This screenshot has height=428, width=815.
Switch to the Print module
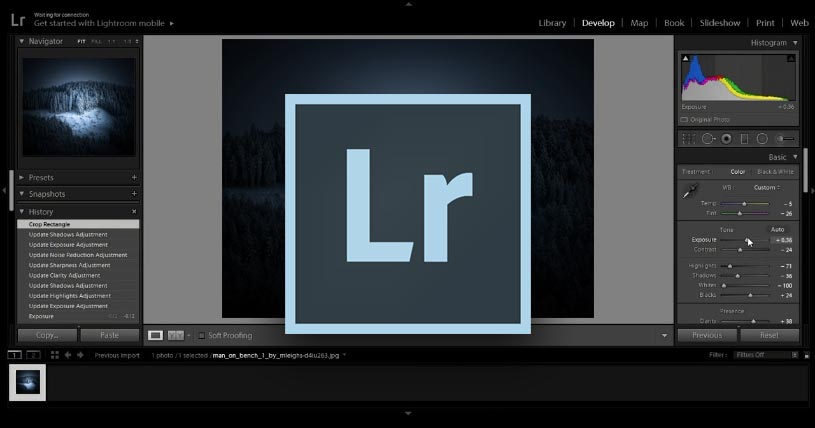[x=765, y=23]
